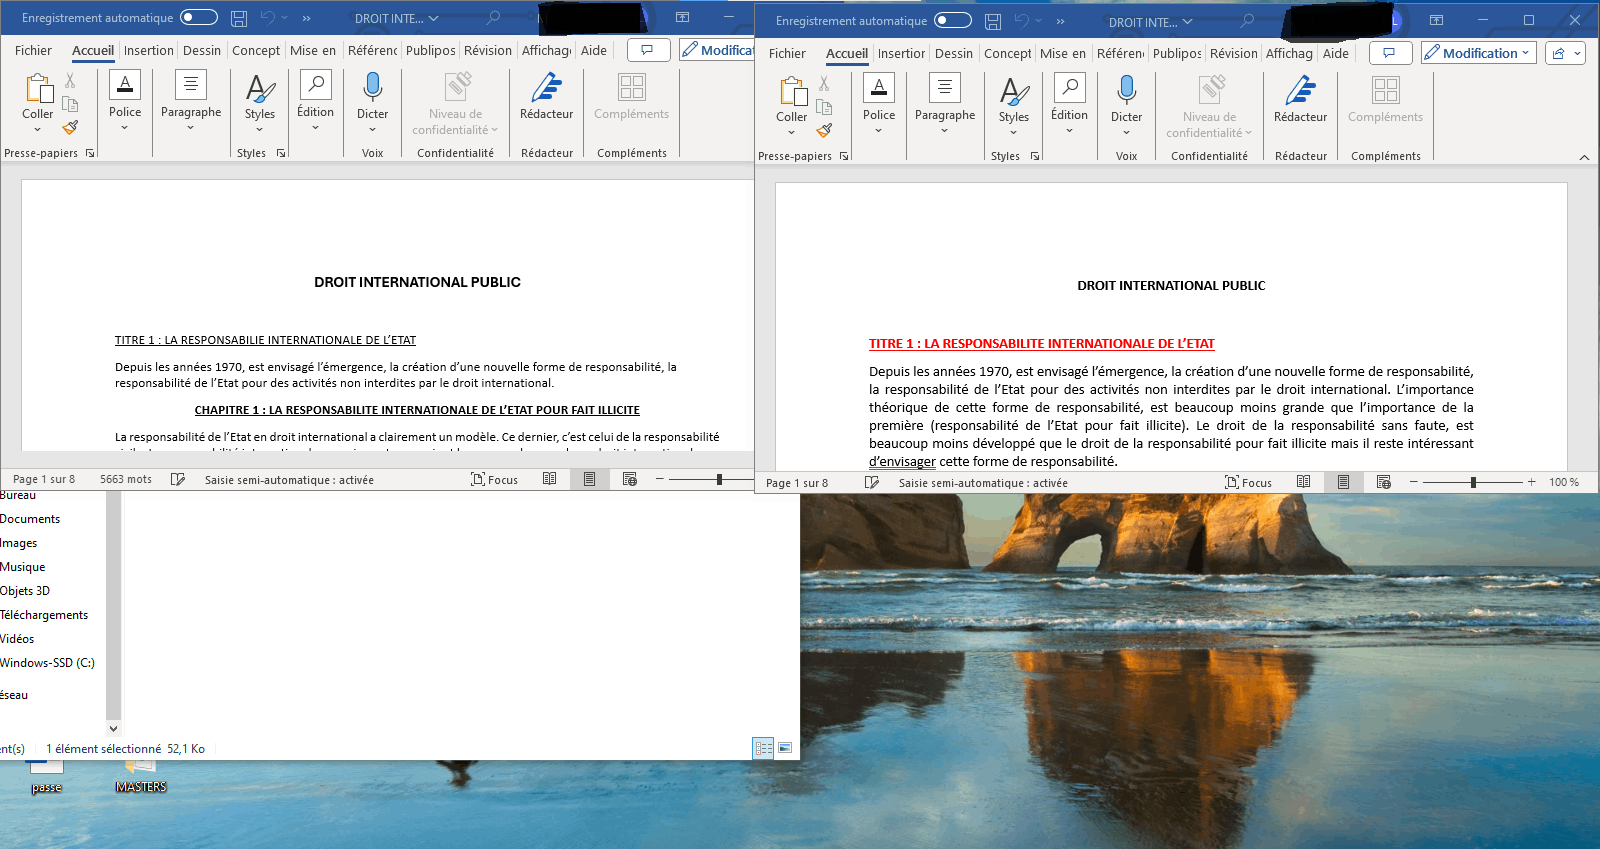Click Focus mode button in right status bar
This screenshot has height=849, width=1600.
[1249, 482]
